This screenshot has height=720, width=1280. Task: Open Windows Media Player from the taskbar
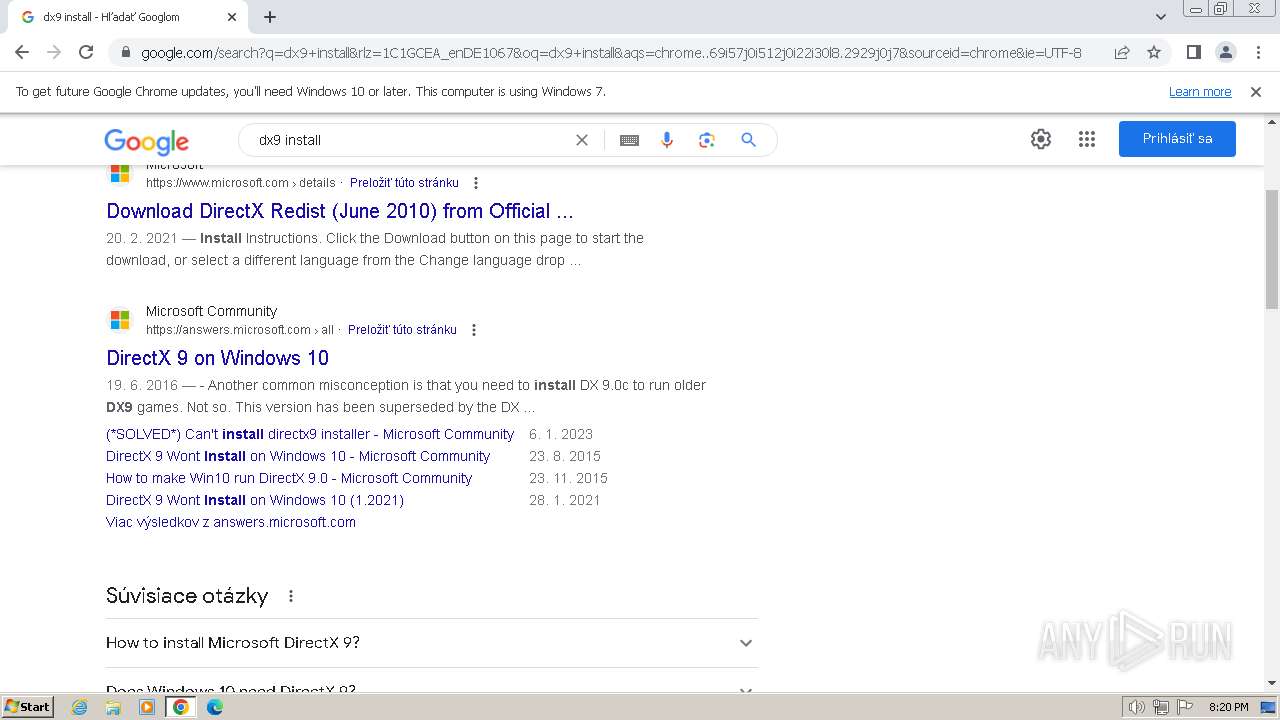[x=147, y=707]
